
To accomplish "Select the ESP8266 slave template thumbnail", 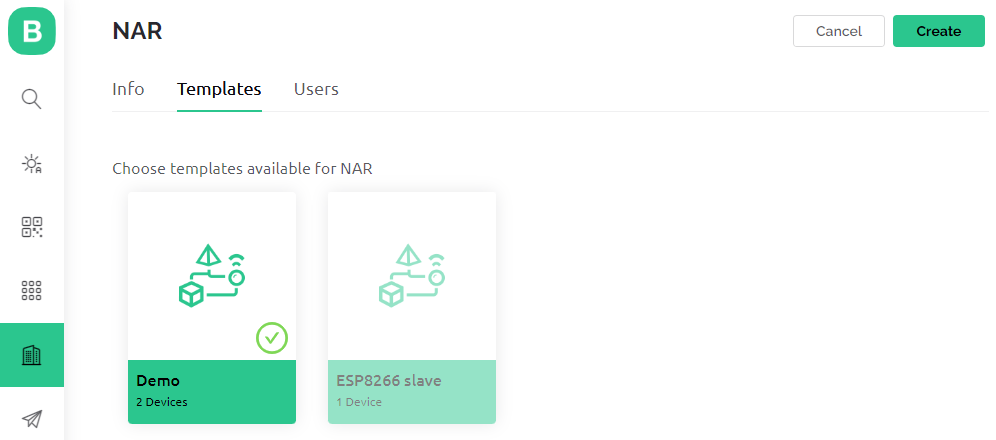I will pyautogui.click(x=411, y=274).
